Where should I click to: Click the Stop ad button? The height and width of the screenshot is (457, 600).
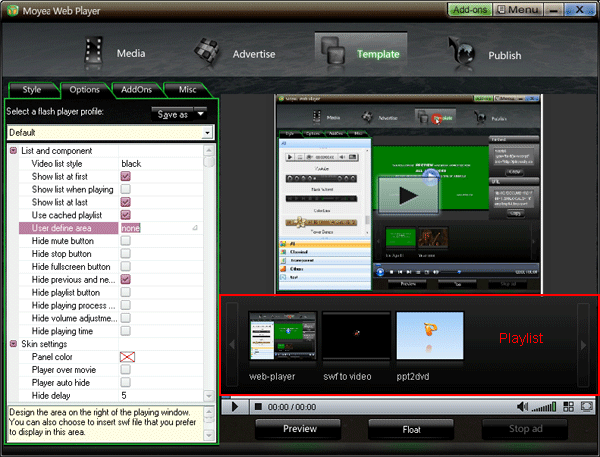point(525,429)
